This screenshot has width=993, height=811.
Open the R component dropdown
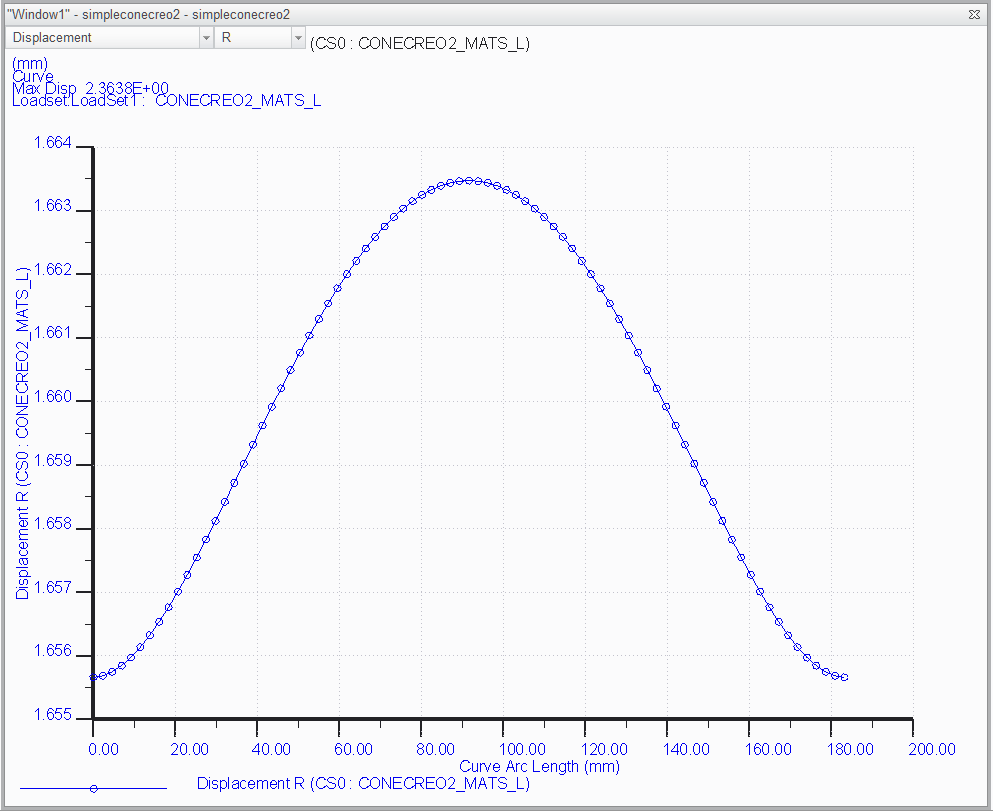tap(260, 38)
